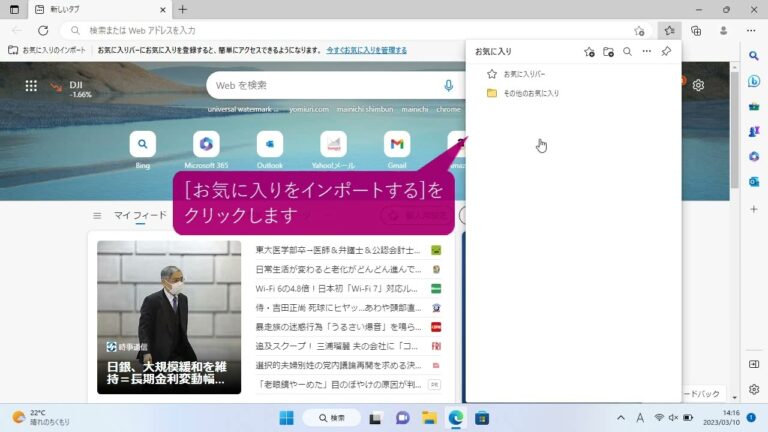
Task: Focus the address bar input
Action: [355, 30]
